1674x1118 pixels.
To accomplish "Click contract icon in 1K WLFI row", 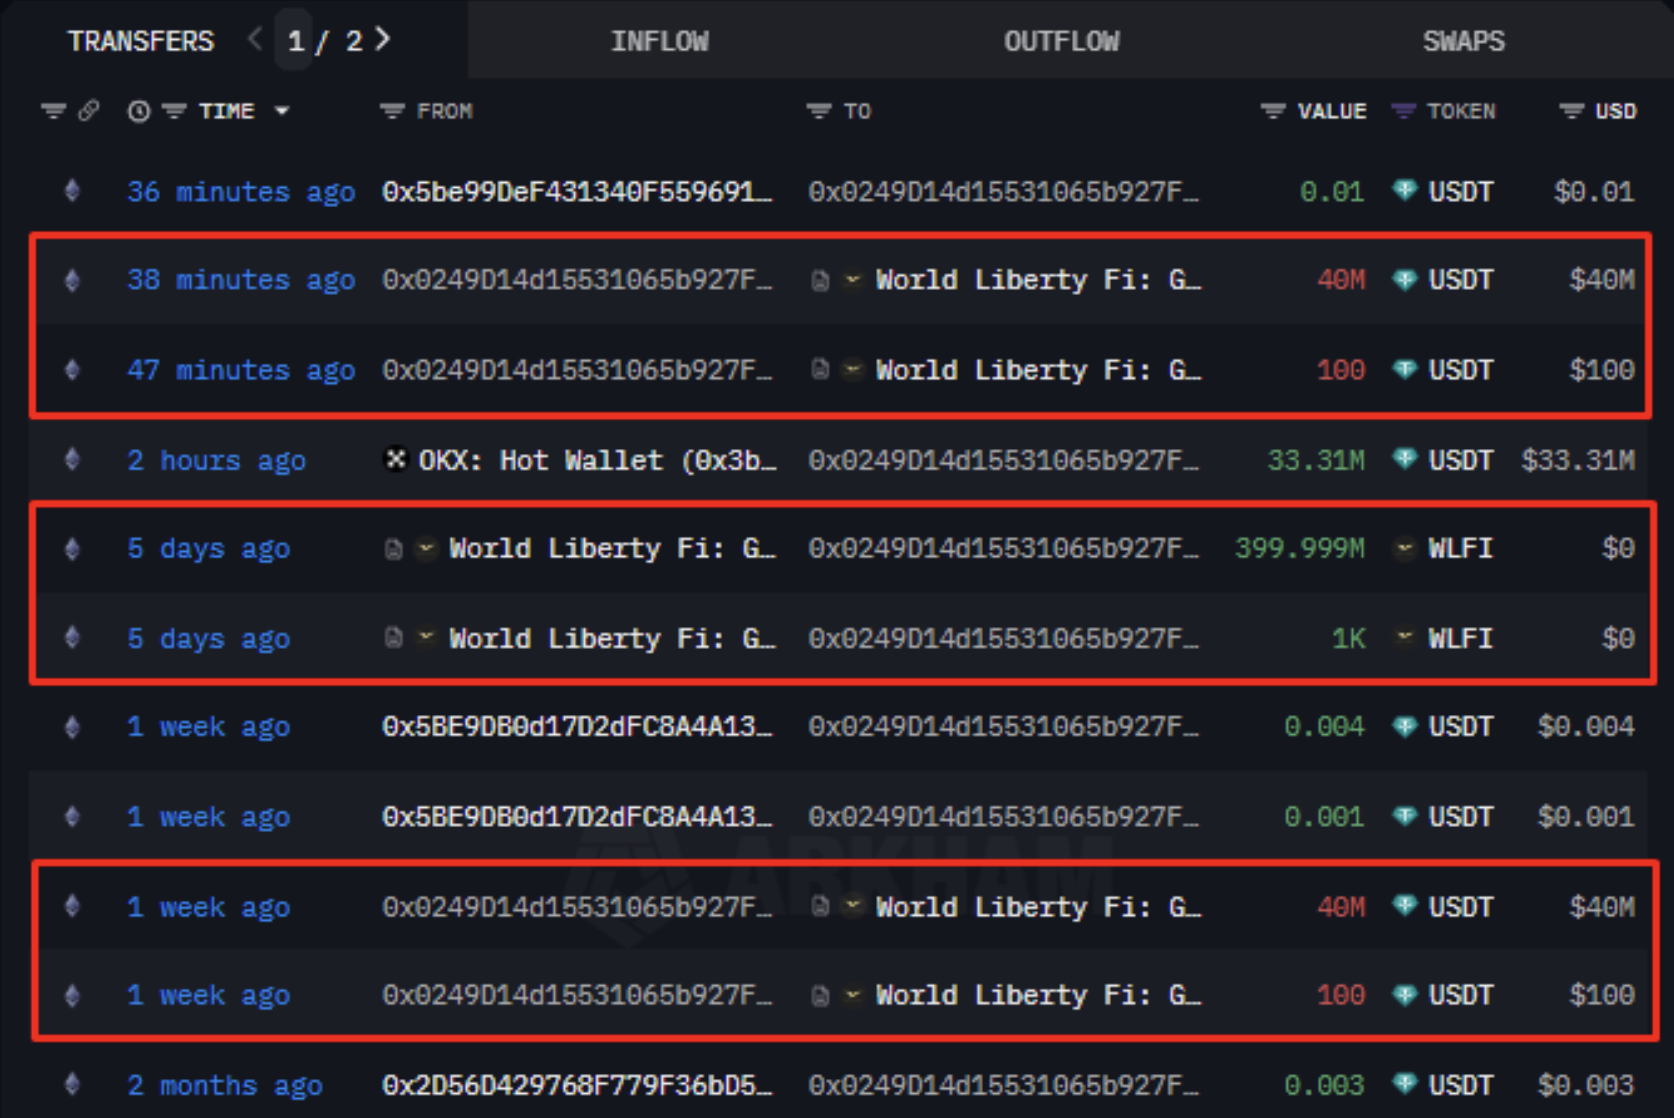I will [394, 638].
